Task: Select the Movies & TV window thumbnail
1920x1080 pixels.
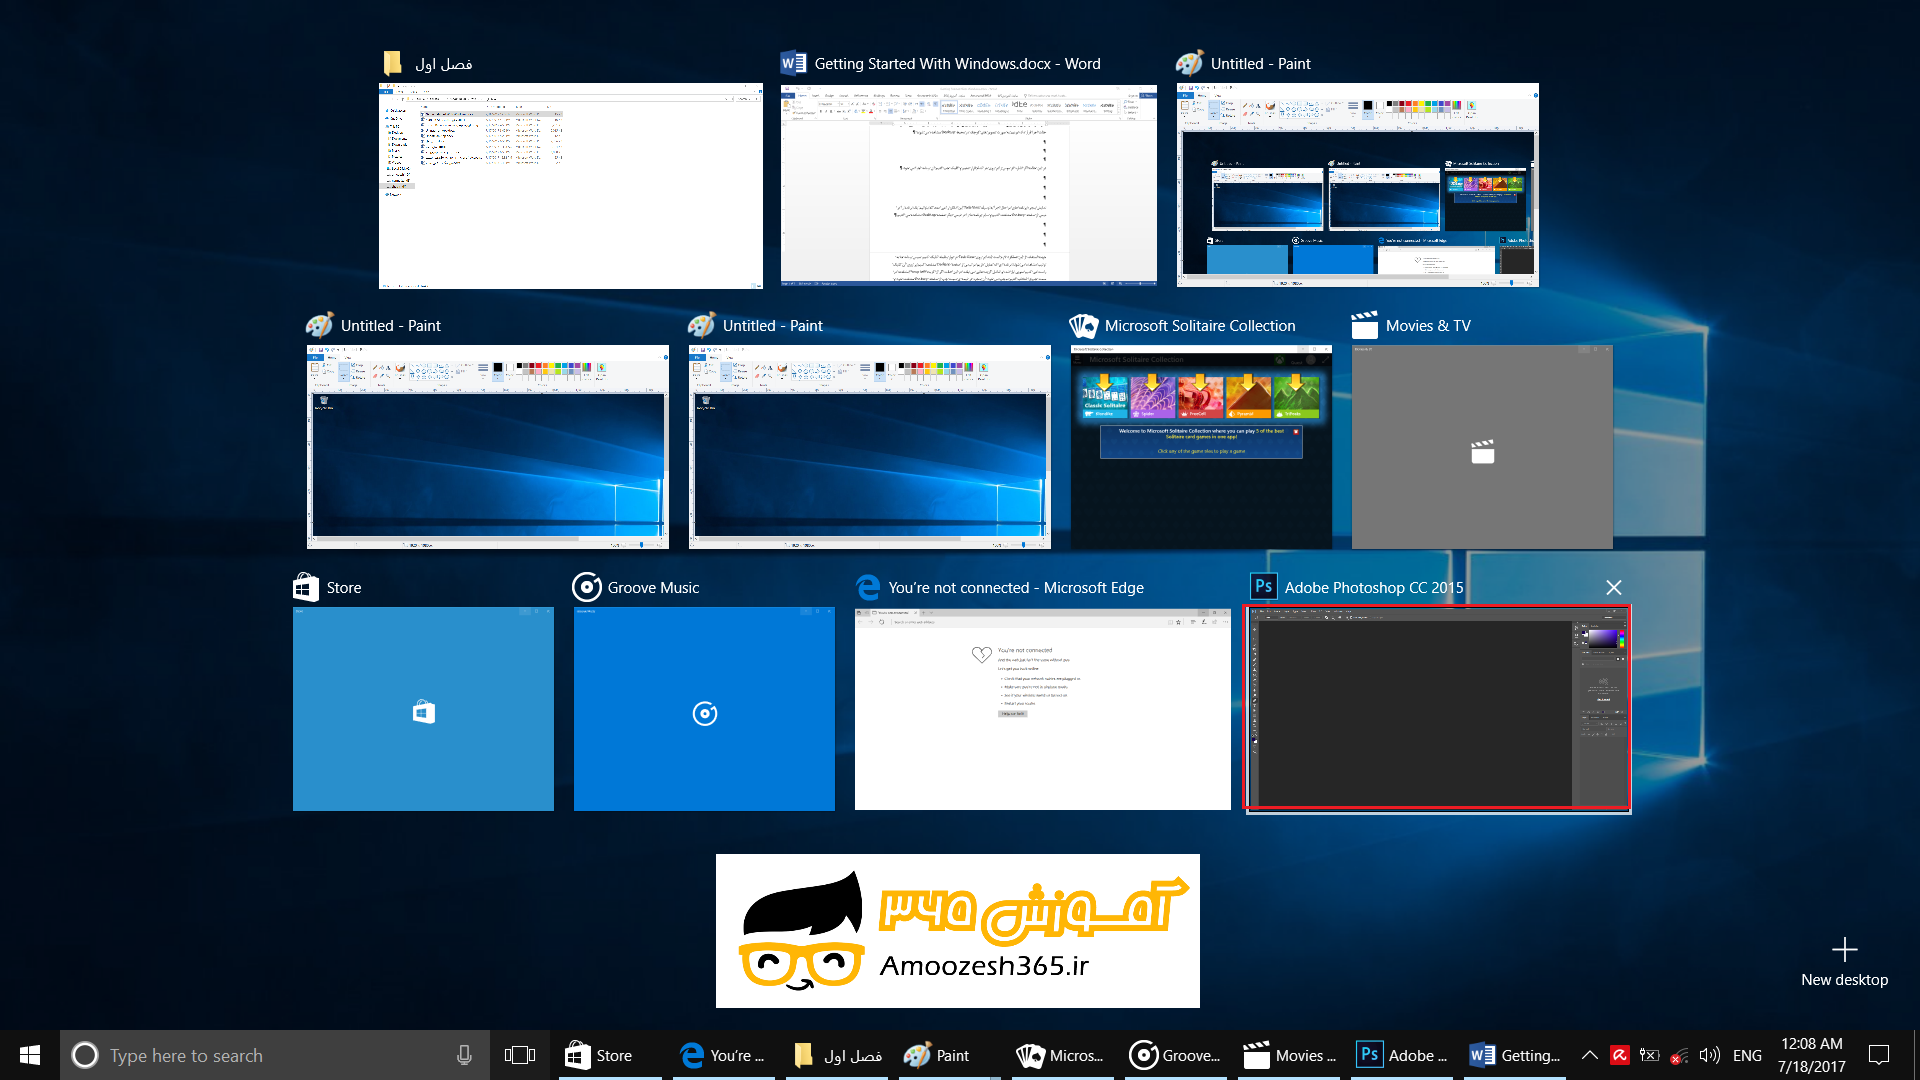Action: [1482, 447]
